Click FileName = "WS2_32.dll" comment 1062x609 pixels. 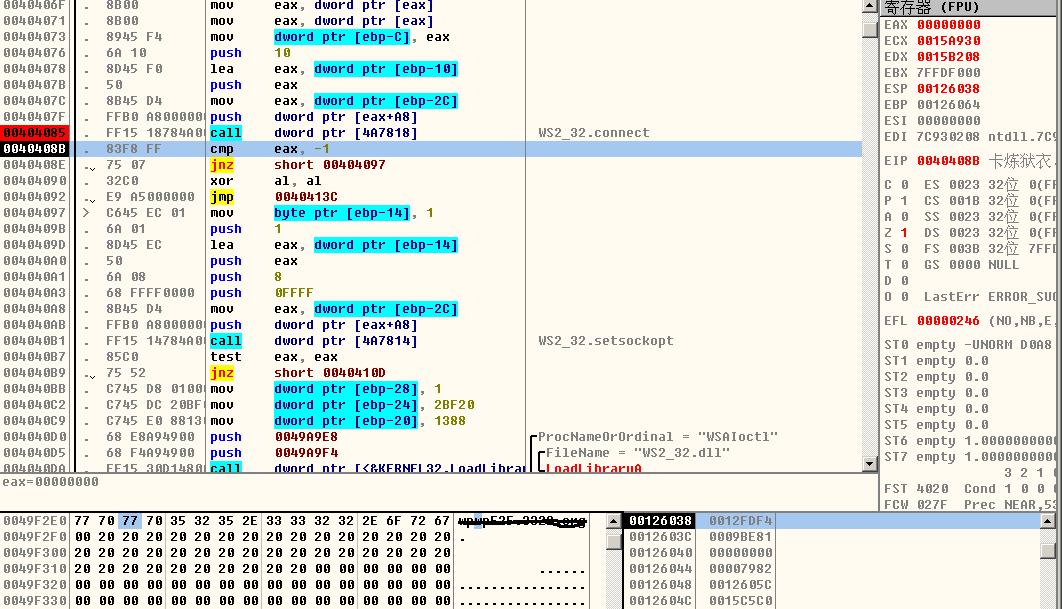(x=638, y=453)
